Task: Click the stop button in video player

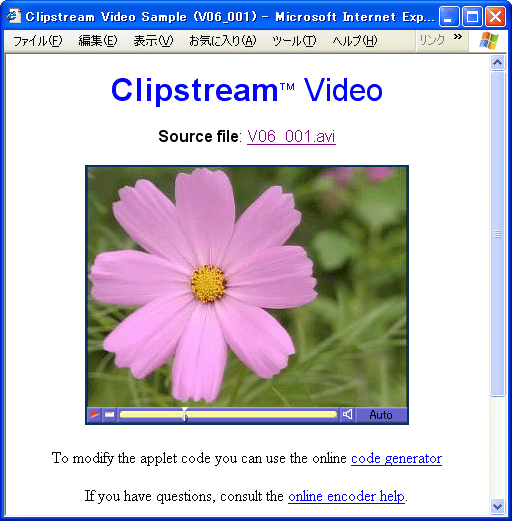Action: click(x=109, y=415)
